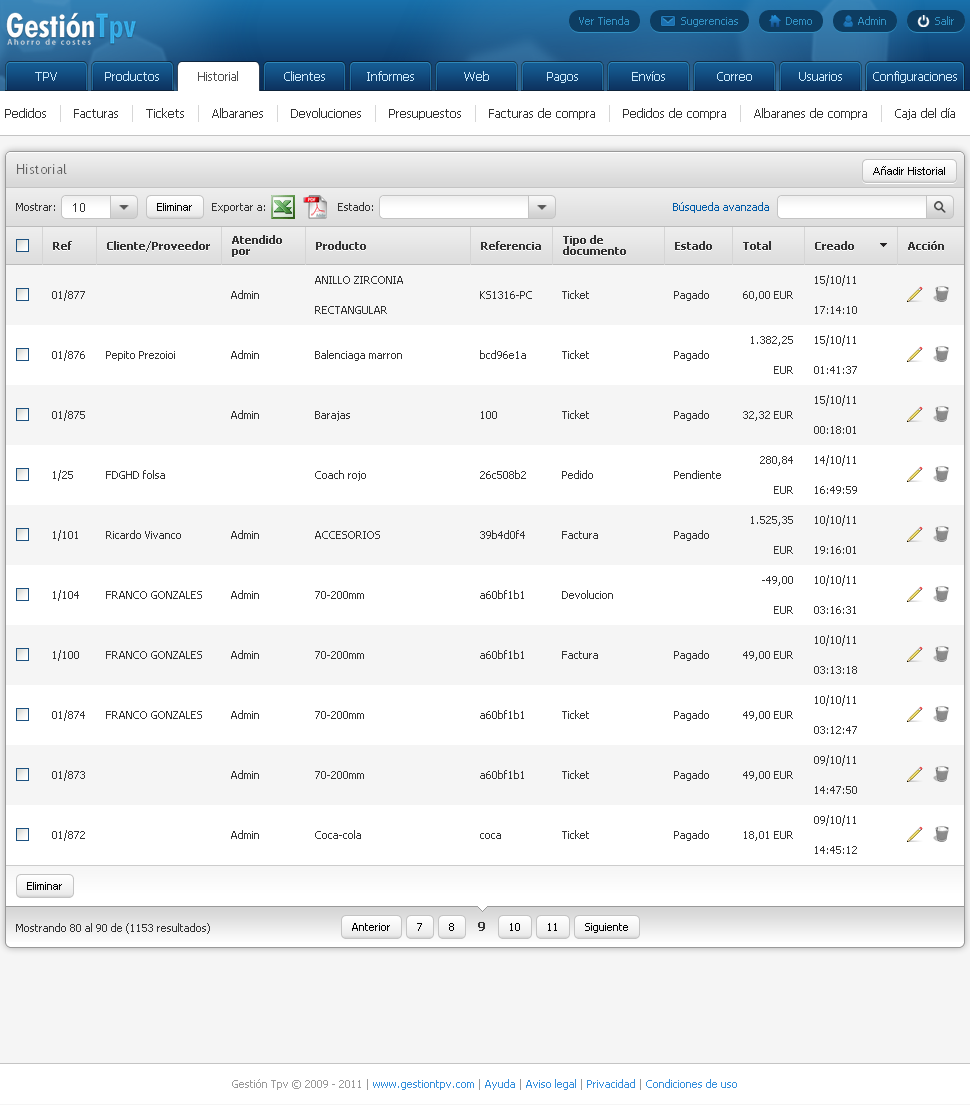Open the Mostrar rows-per-page dropdown

coord(123,207)
